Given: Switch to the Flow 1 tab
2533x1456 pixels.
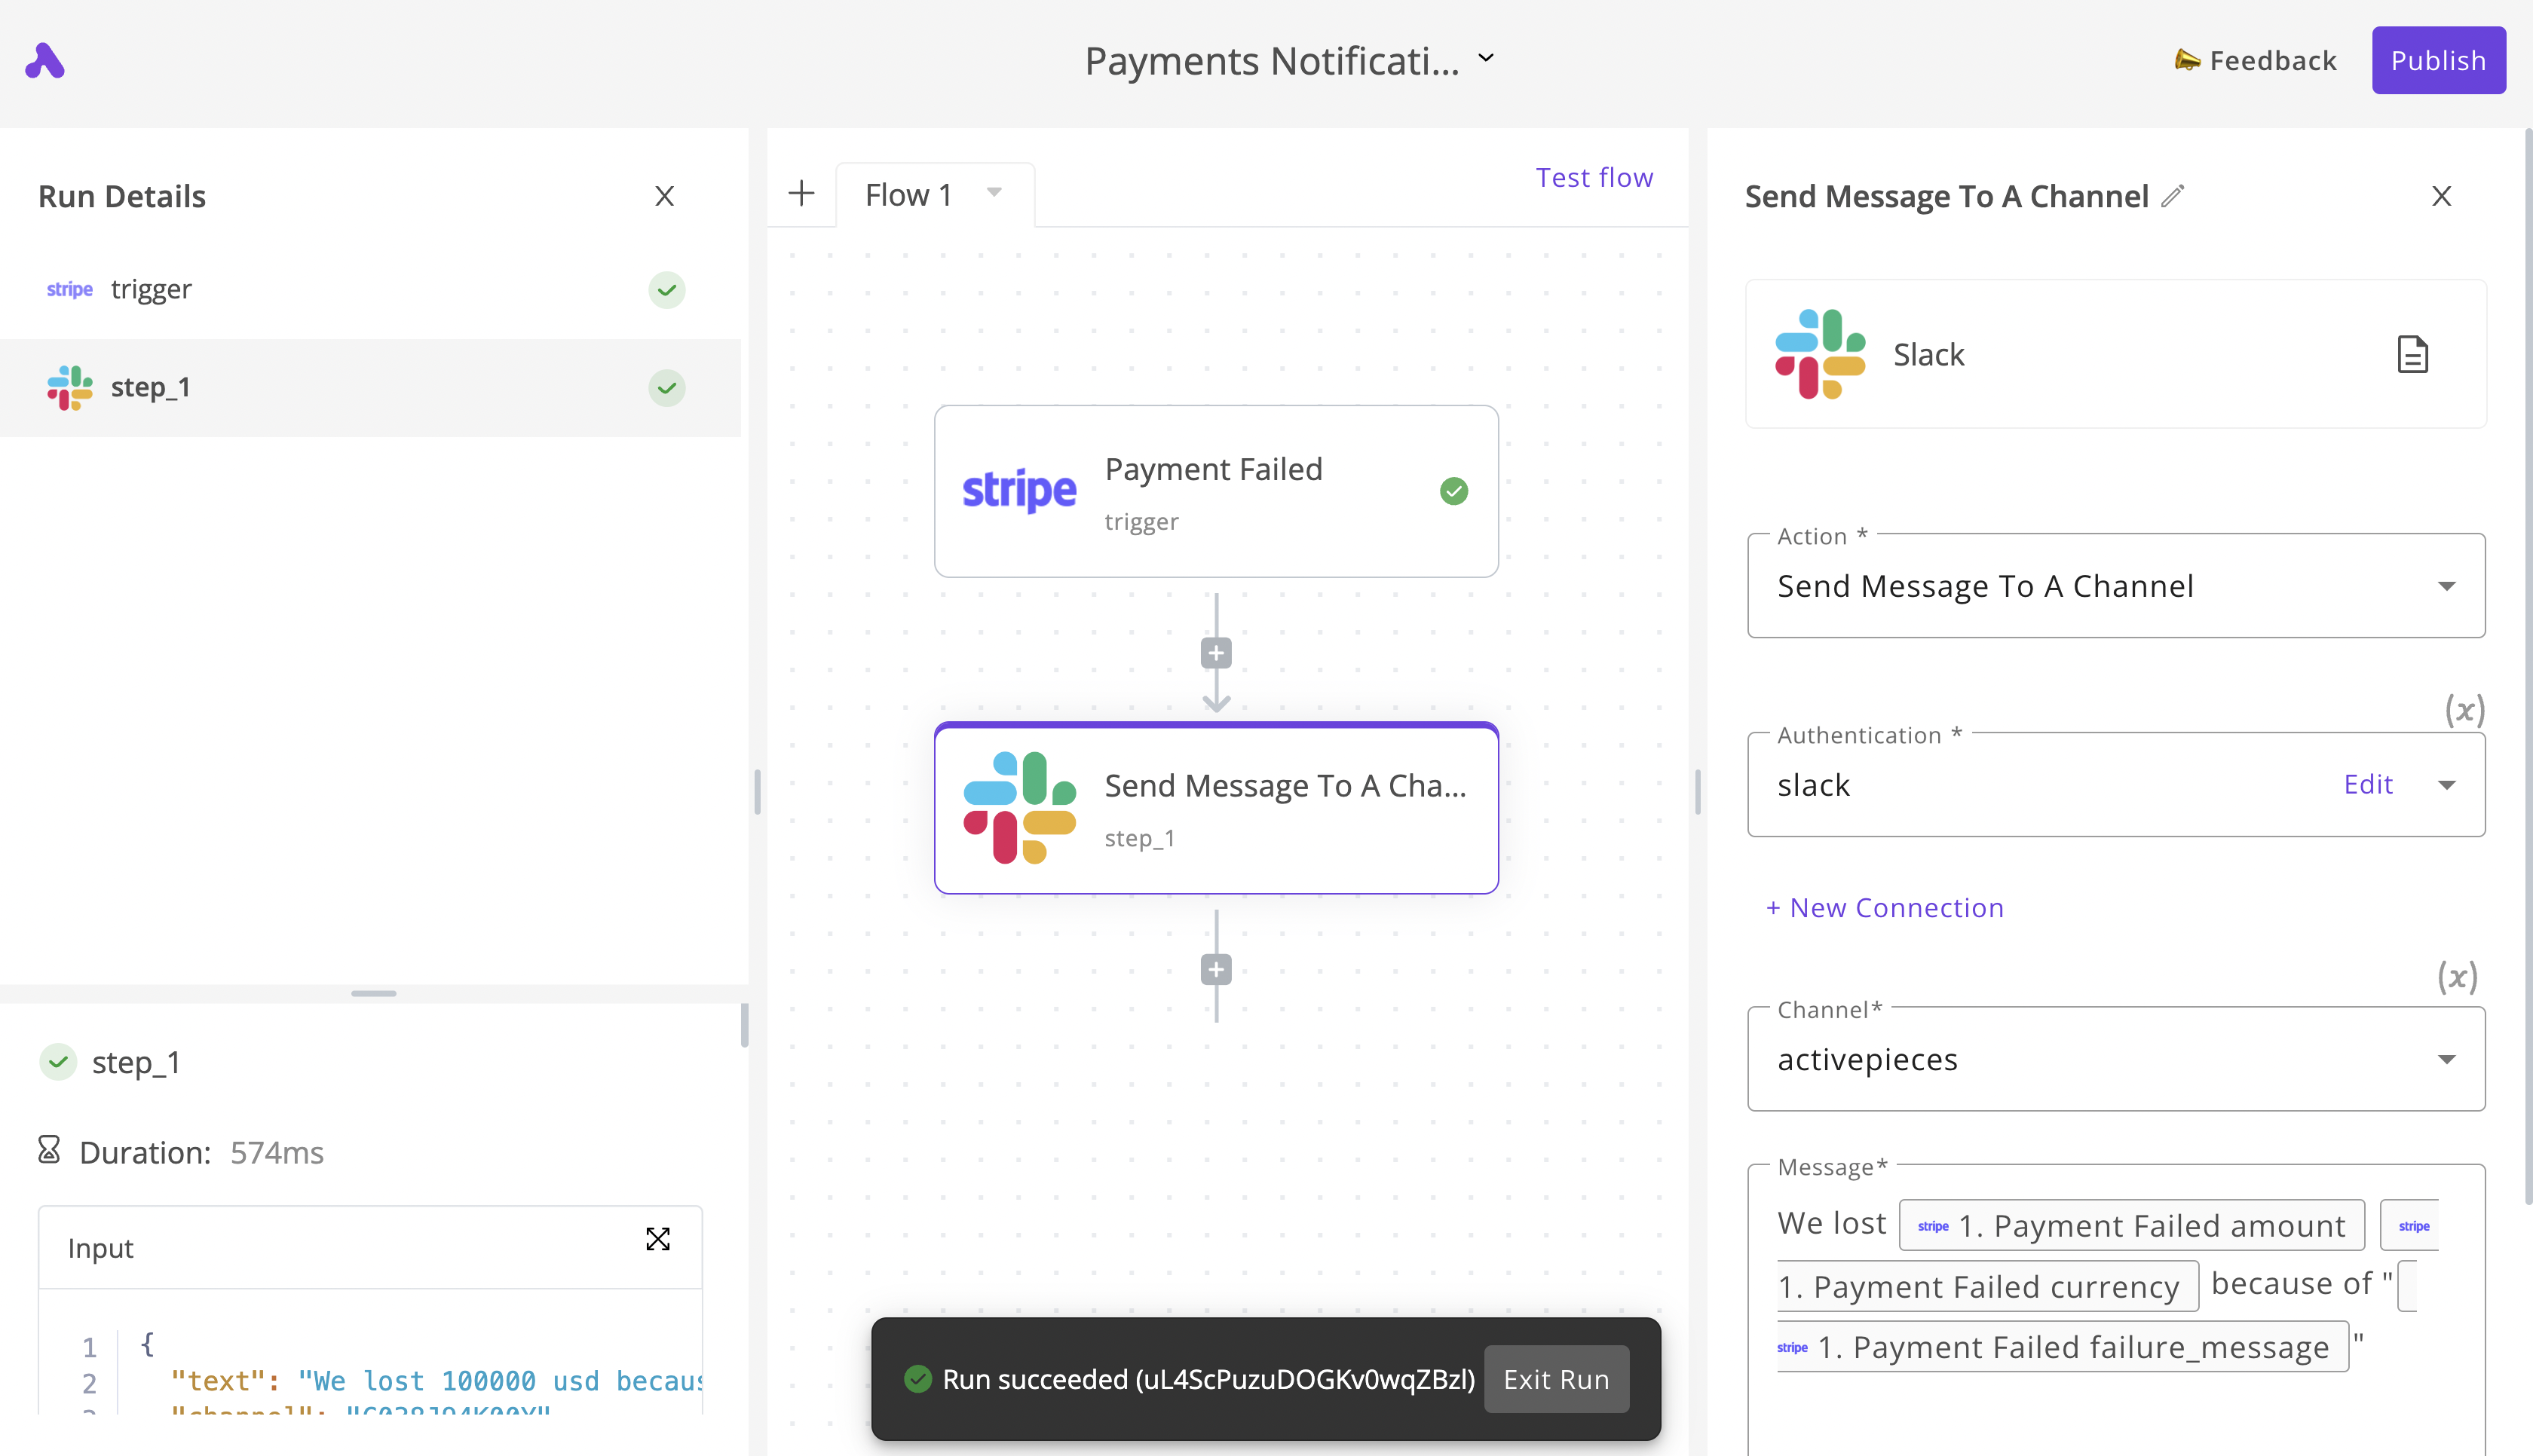Looking at the screenshot, I should [909, 194].
